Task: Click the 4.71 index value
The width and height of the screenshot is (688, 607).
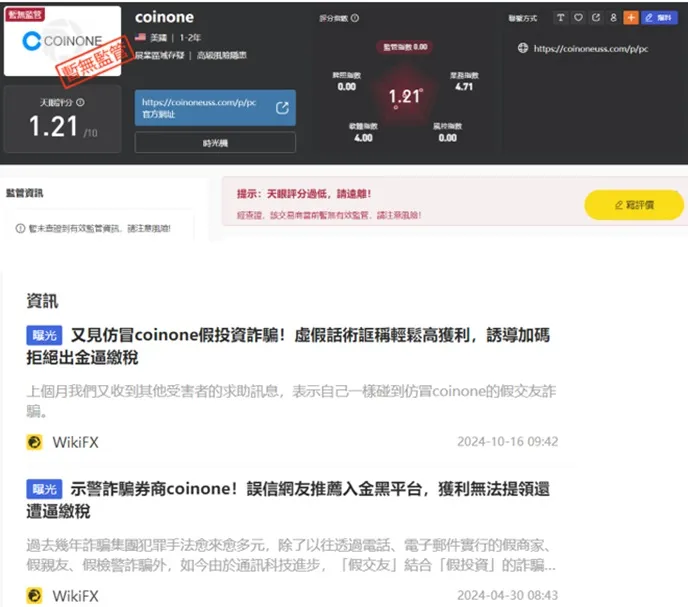Action: (464, 87)
